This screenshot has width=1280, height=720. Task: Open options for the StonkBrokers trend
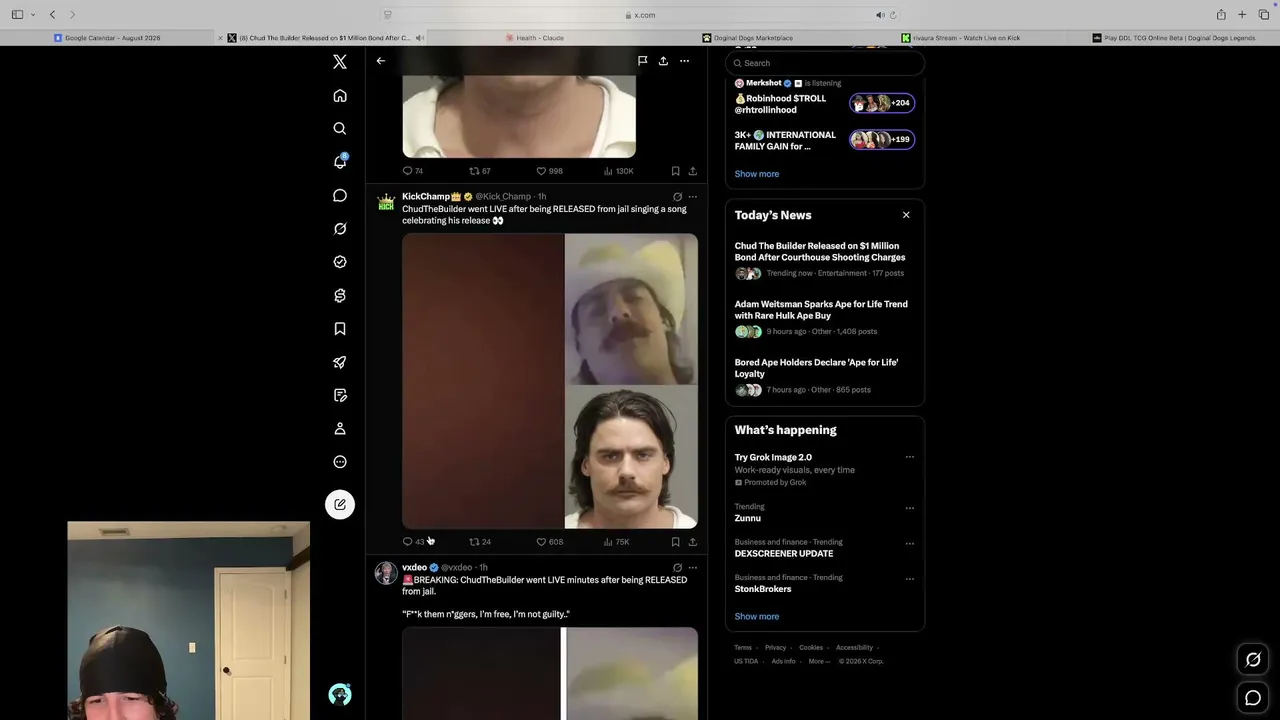pyautogui.click(x=909, y=579)
